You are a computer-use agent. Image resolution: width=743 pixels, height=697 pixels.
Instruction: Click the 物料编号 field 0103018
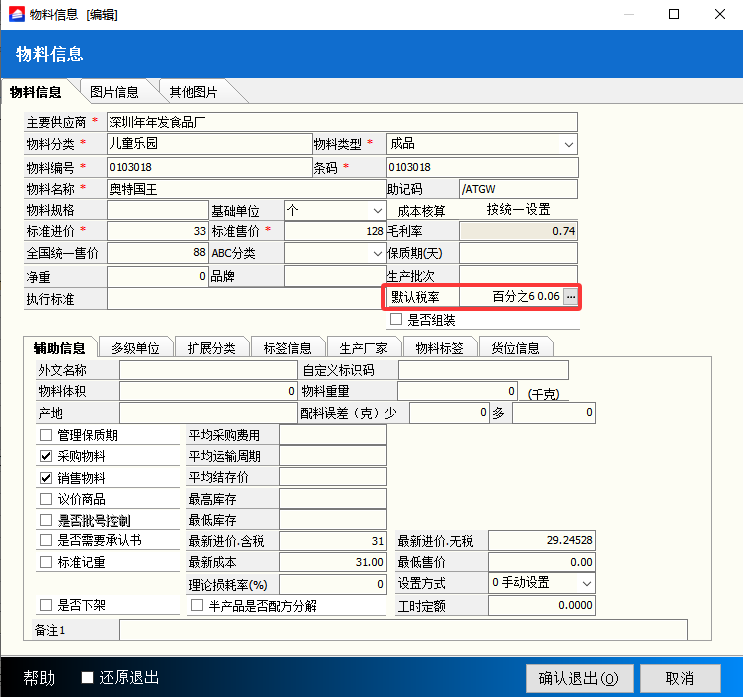click(209, 167)
